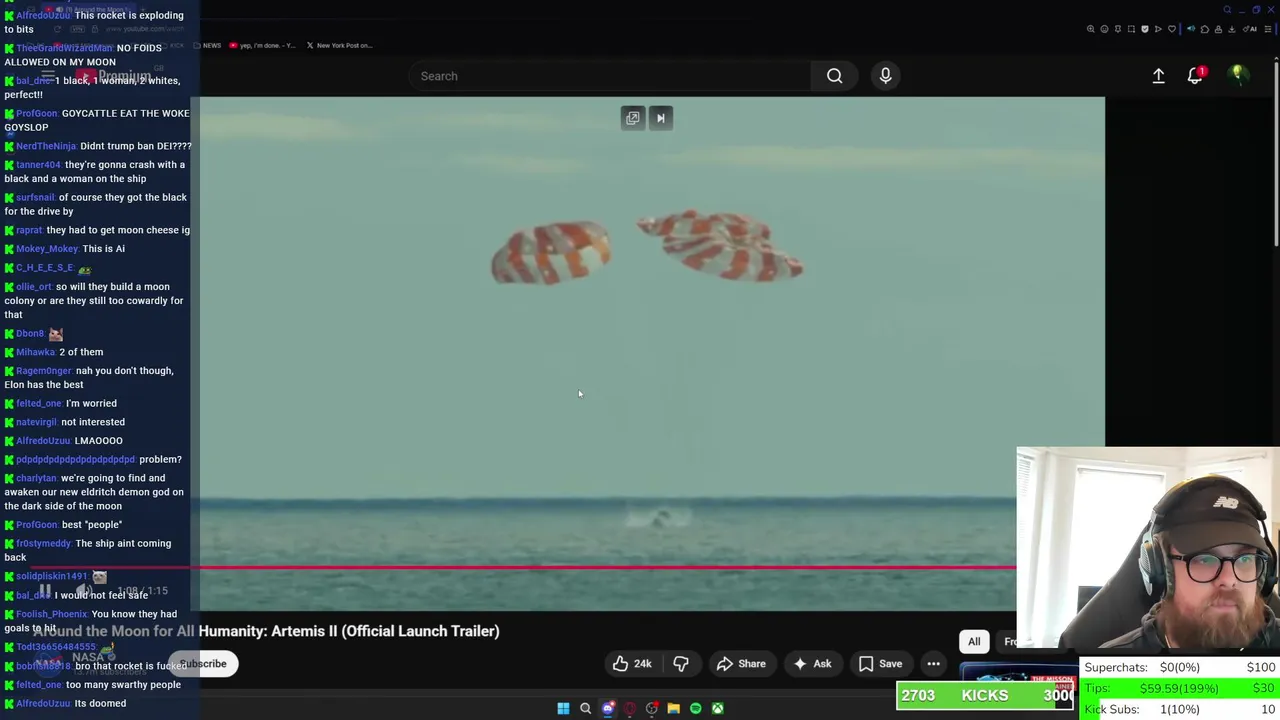Open the browser easy setup menu icon
1280x720 pixels.
(x=1268, y=29)
